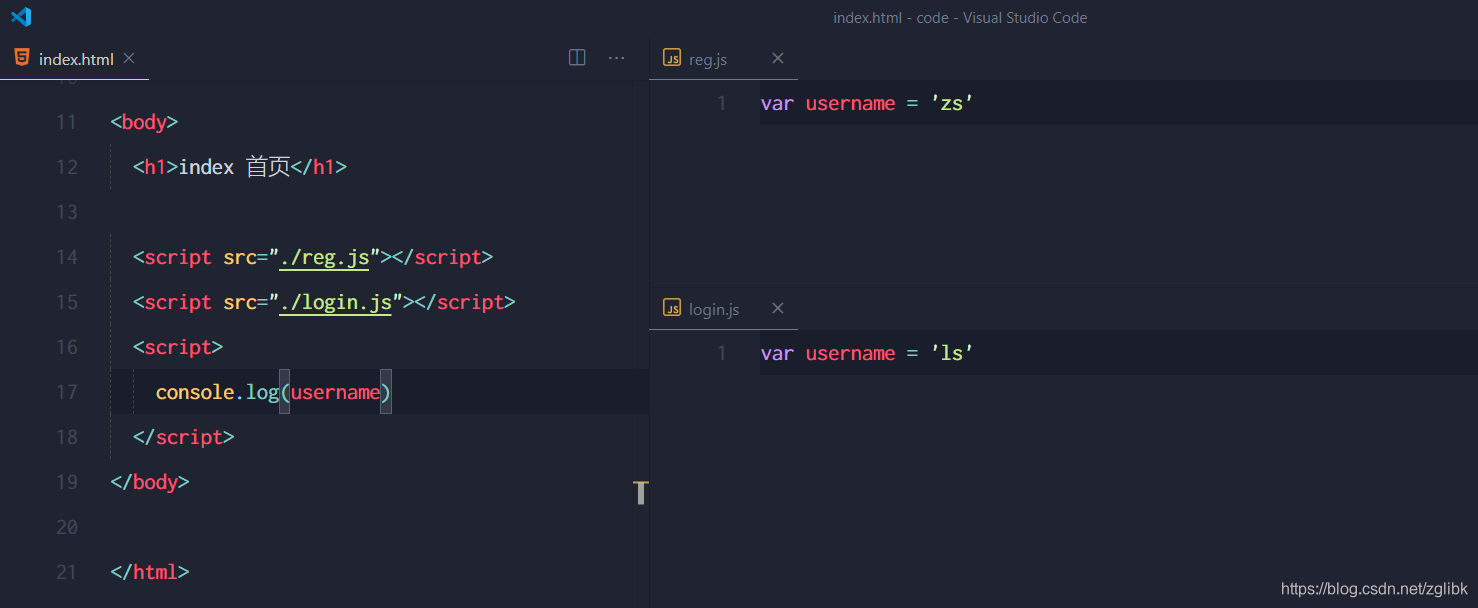Screen dimensions: 1478x608
Task: Click the 'ls' string in login.js
Action: click(x=952, y=353)
